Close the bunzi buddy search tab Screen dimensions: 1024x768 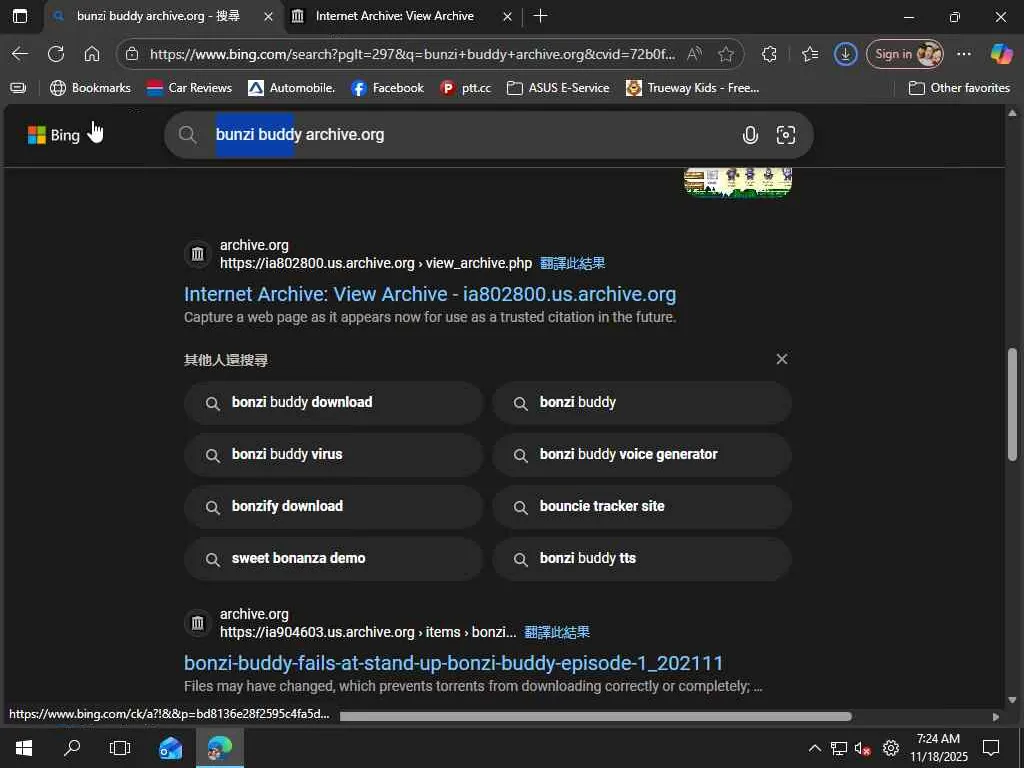tap(268, 17)
